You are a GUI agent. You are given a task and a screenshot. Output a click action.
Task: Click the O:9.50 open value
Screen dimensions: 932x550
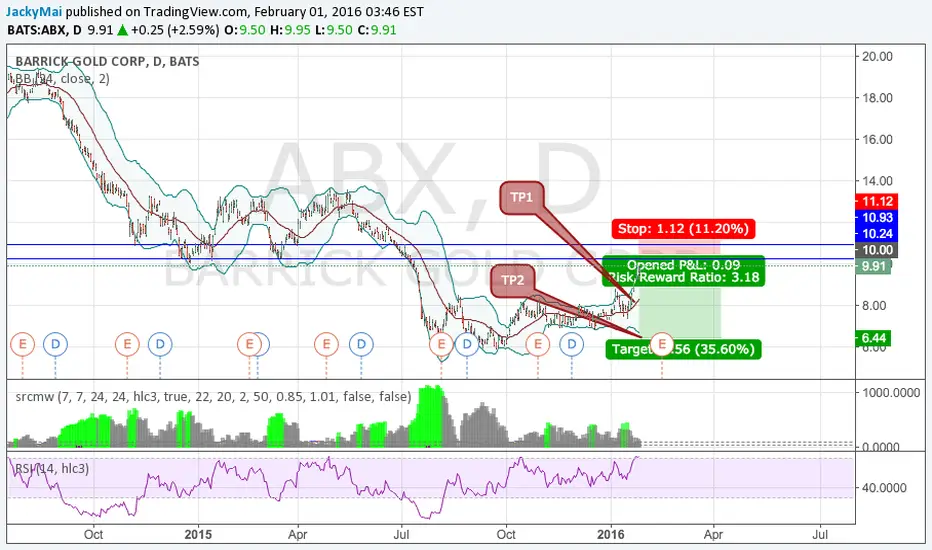[245, 30]
